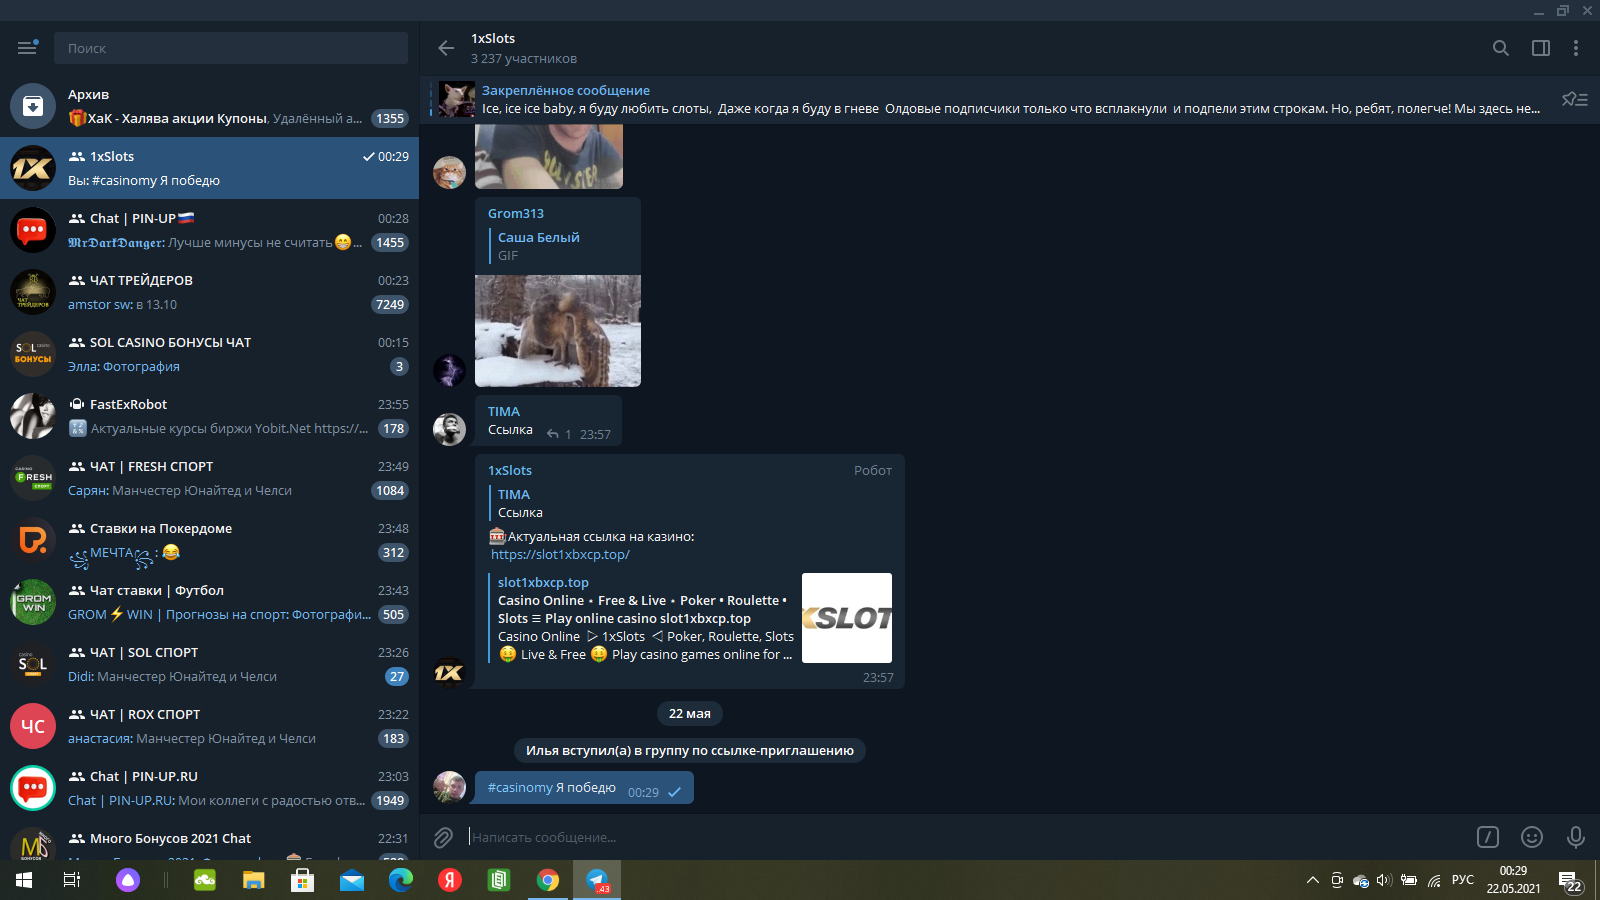Image resolution: width=1600 pixels, height=900 pixels.
Task: Open Google Chrome from the taskbar
Action: click(548, 880)
